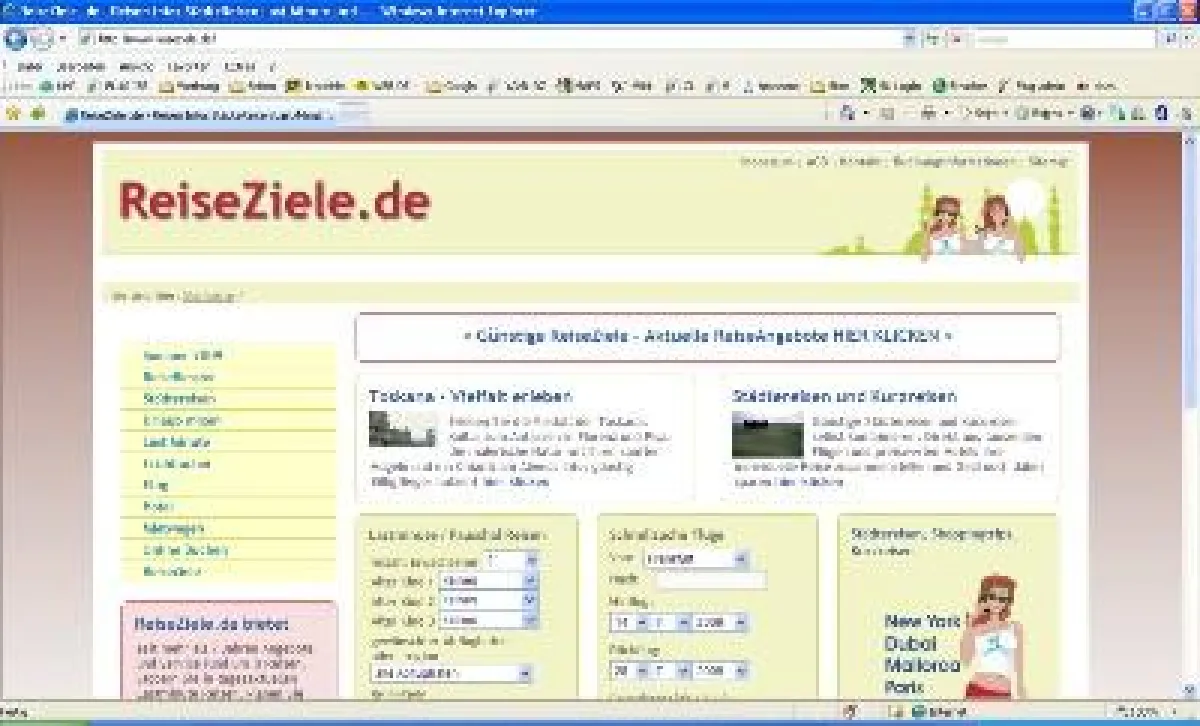The width and height of the screenshot is (1200, 726).
Task: Expand the Abflughäfen airport dropdown
Action: pos(524,671)
